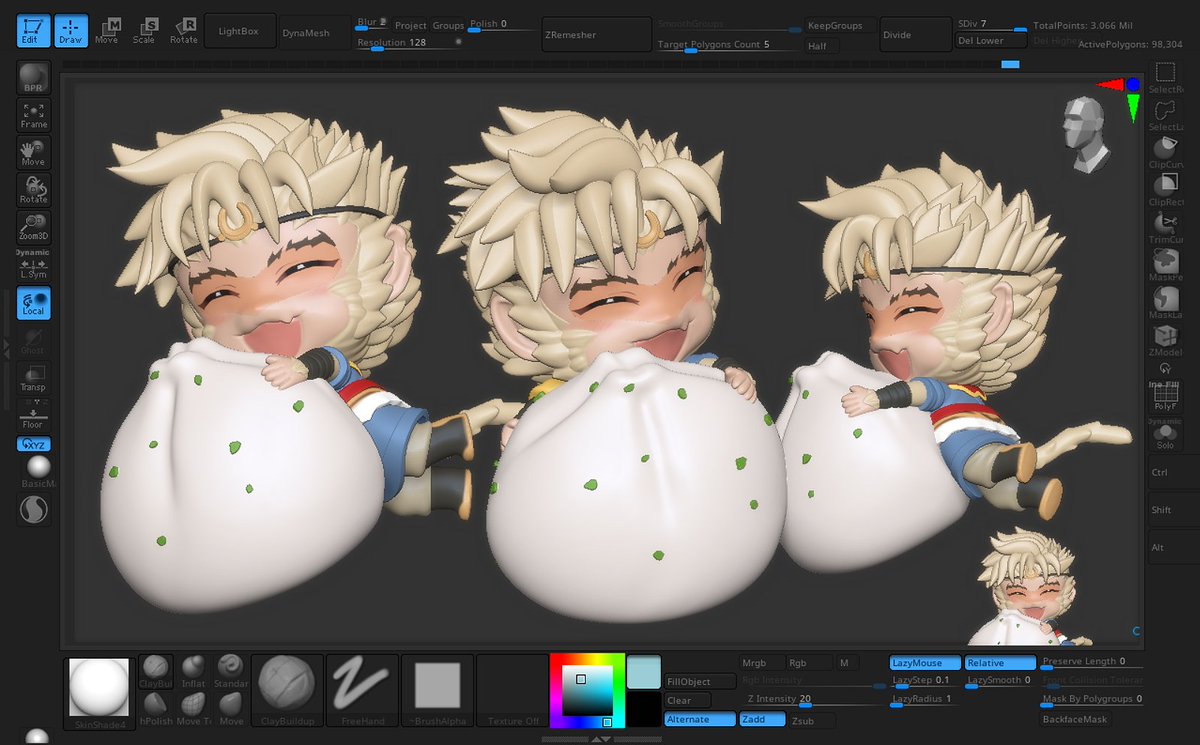Image resolution: width=1200 pixels, height=745 pixels.
Task: Toggle the Local rotation button
Action: [x=34, y=303]
